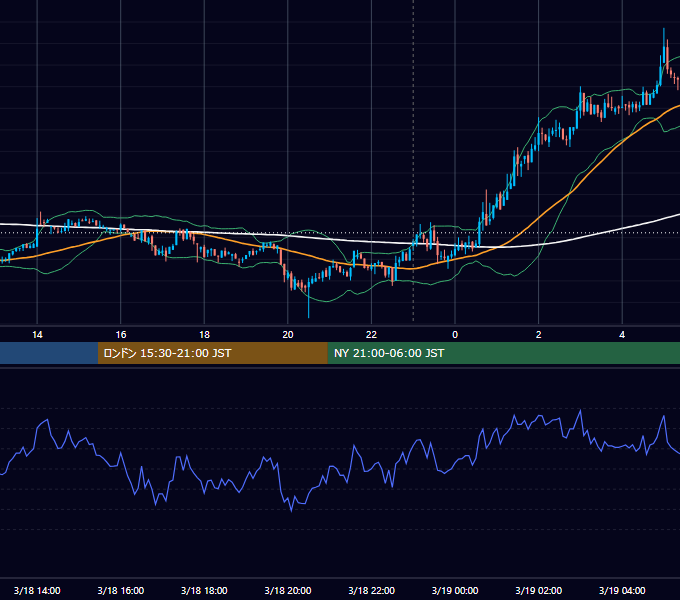680x600 pixels.
Task: Click the 20 hour axis label
Action: [288, 335]
